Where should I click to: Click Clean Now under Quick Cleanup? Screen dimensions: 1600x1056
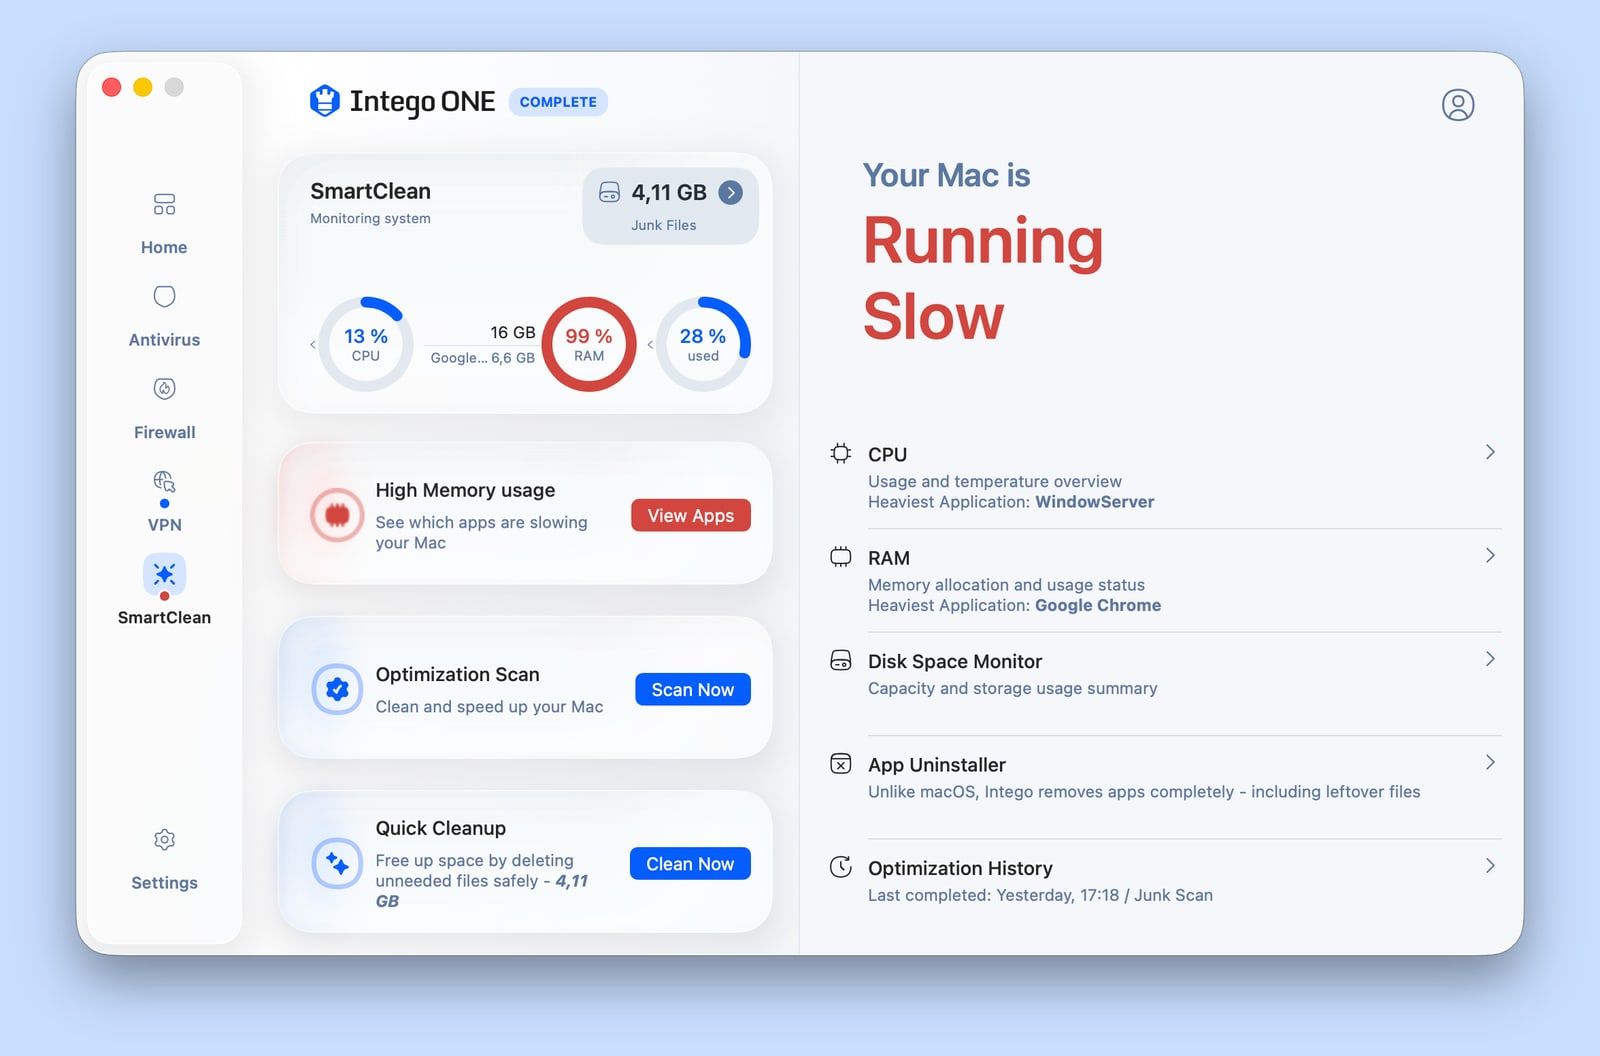coord(689,863)
